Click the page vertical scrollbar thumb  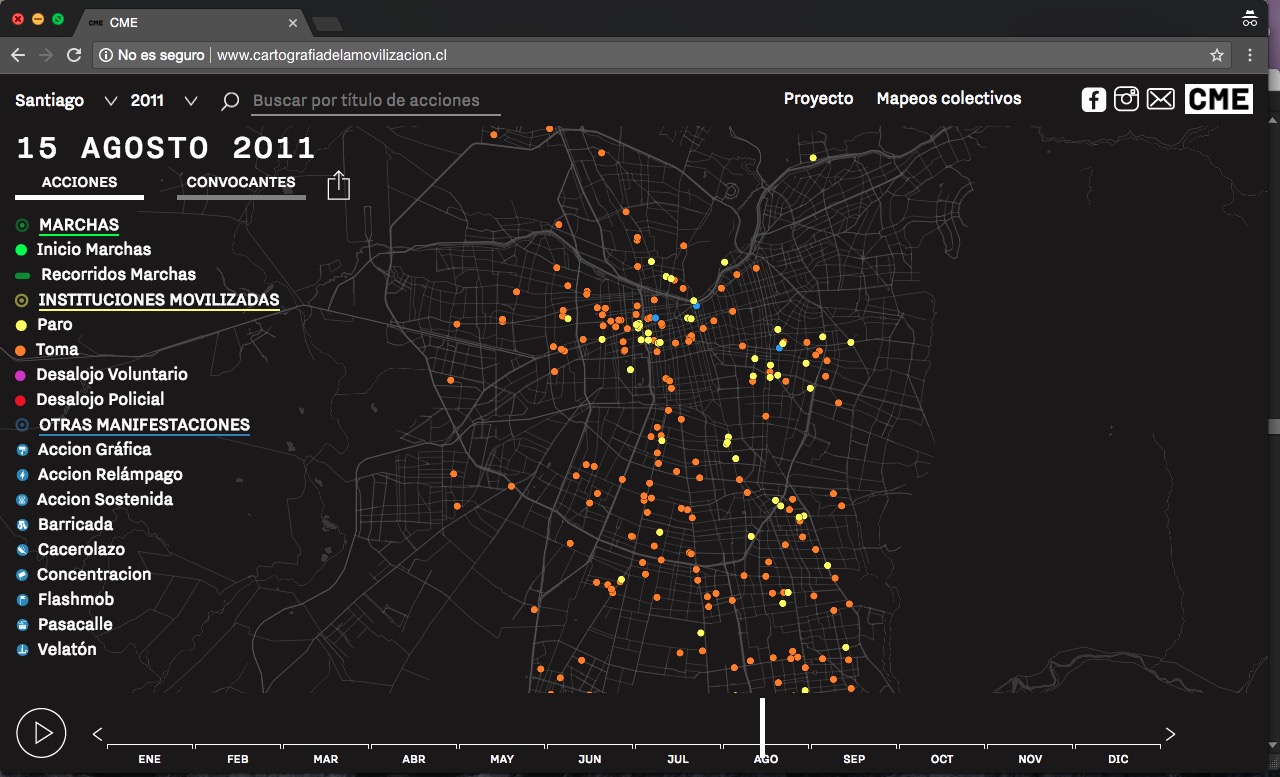point(1273,426)
